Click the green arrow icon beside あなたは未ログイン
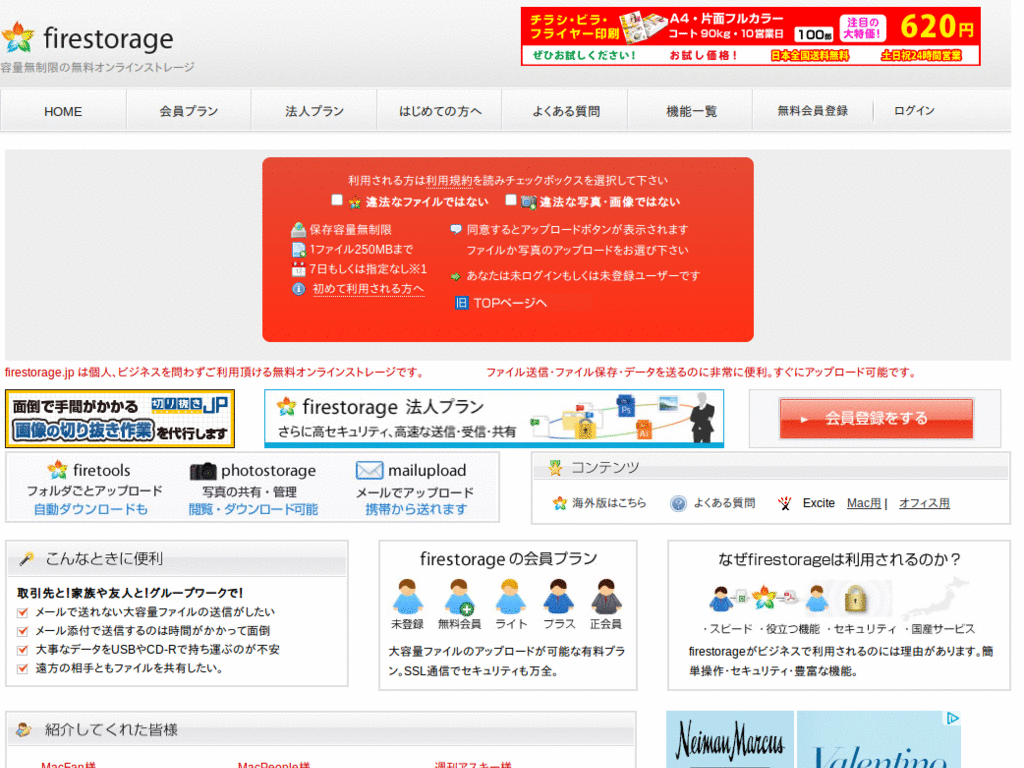The image size is (1024, 768). (456, 276)
